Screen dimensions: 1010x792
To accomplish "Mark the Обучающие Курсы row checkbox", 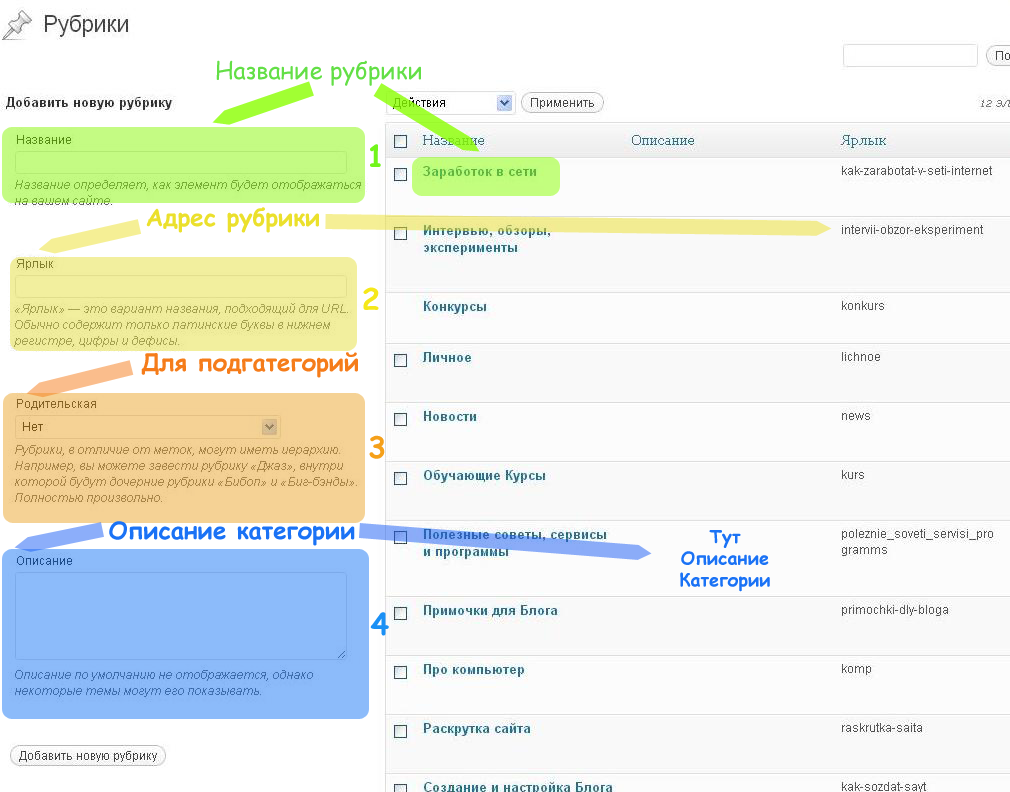I will point(400,478).
